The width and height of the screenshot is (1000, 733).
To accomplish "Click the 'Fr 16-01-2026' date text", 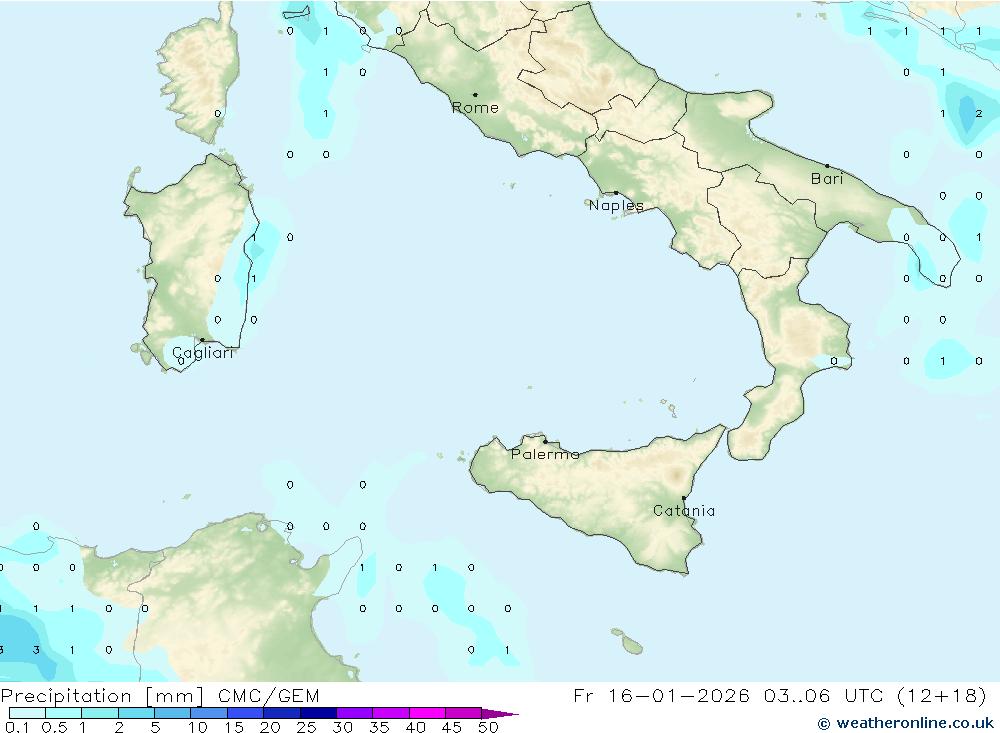I will (x=661, y=695).
